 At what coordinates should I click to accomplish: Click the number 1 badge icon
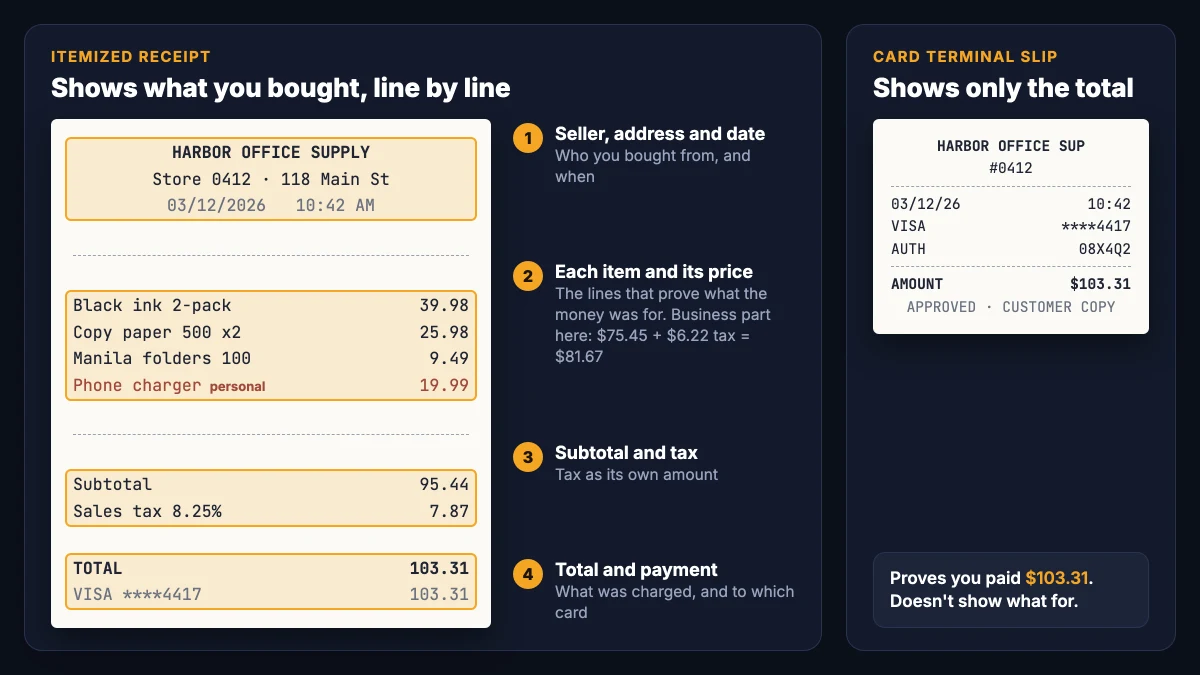528,138
